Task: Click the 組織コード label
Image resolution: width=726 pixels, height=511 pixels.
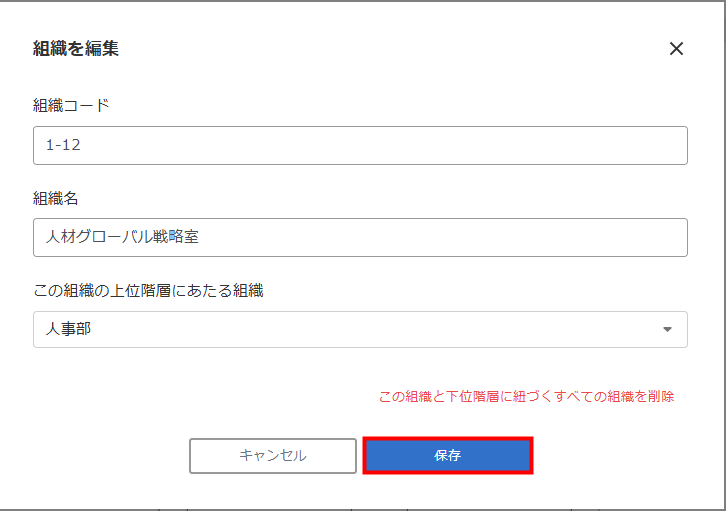Action: (71, 106)
